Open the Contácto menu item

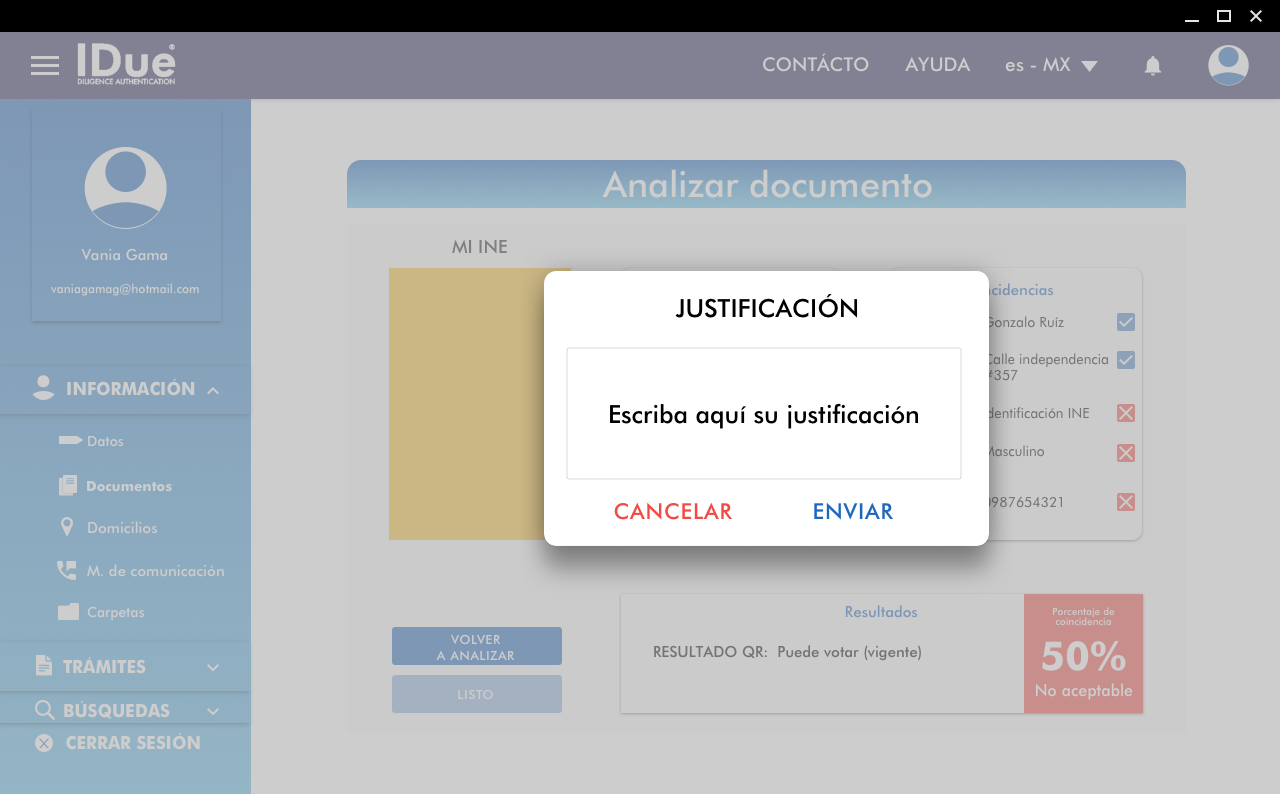tap(815, 65)
